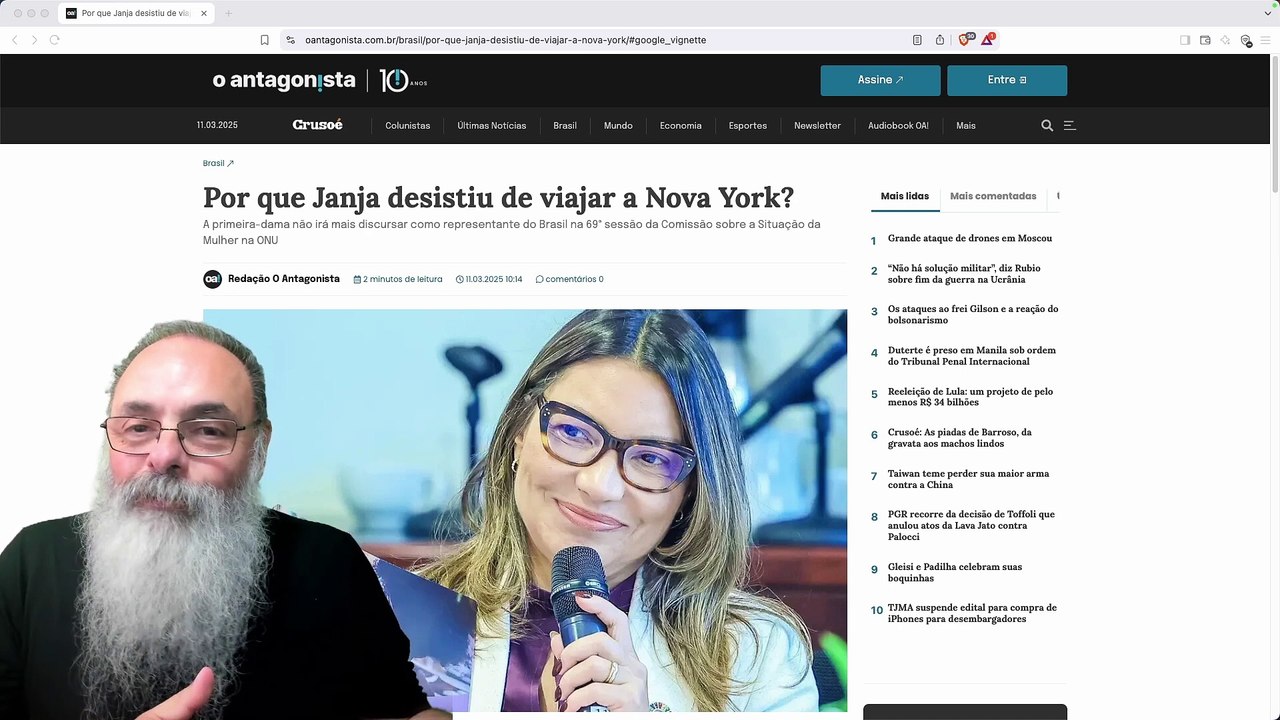Select the Mais lidas tab
This screenshot has width=1280, height=720.
(905, 196)
